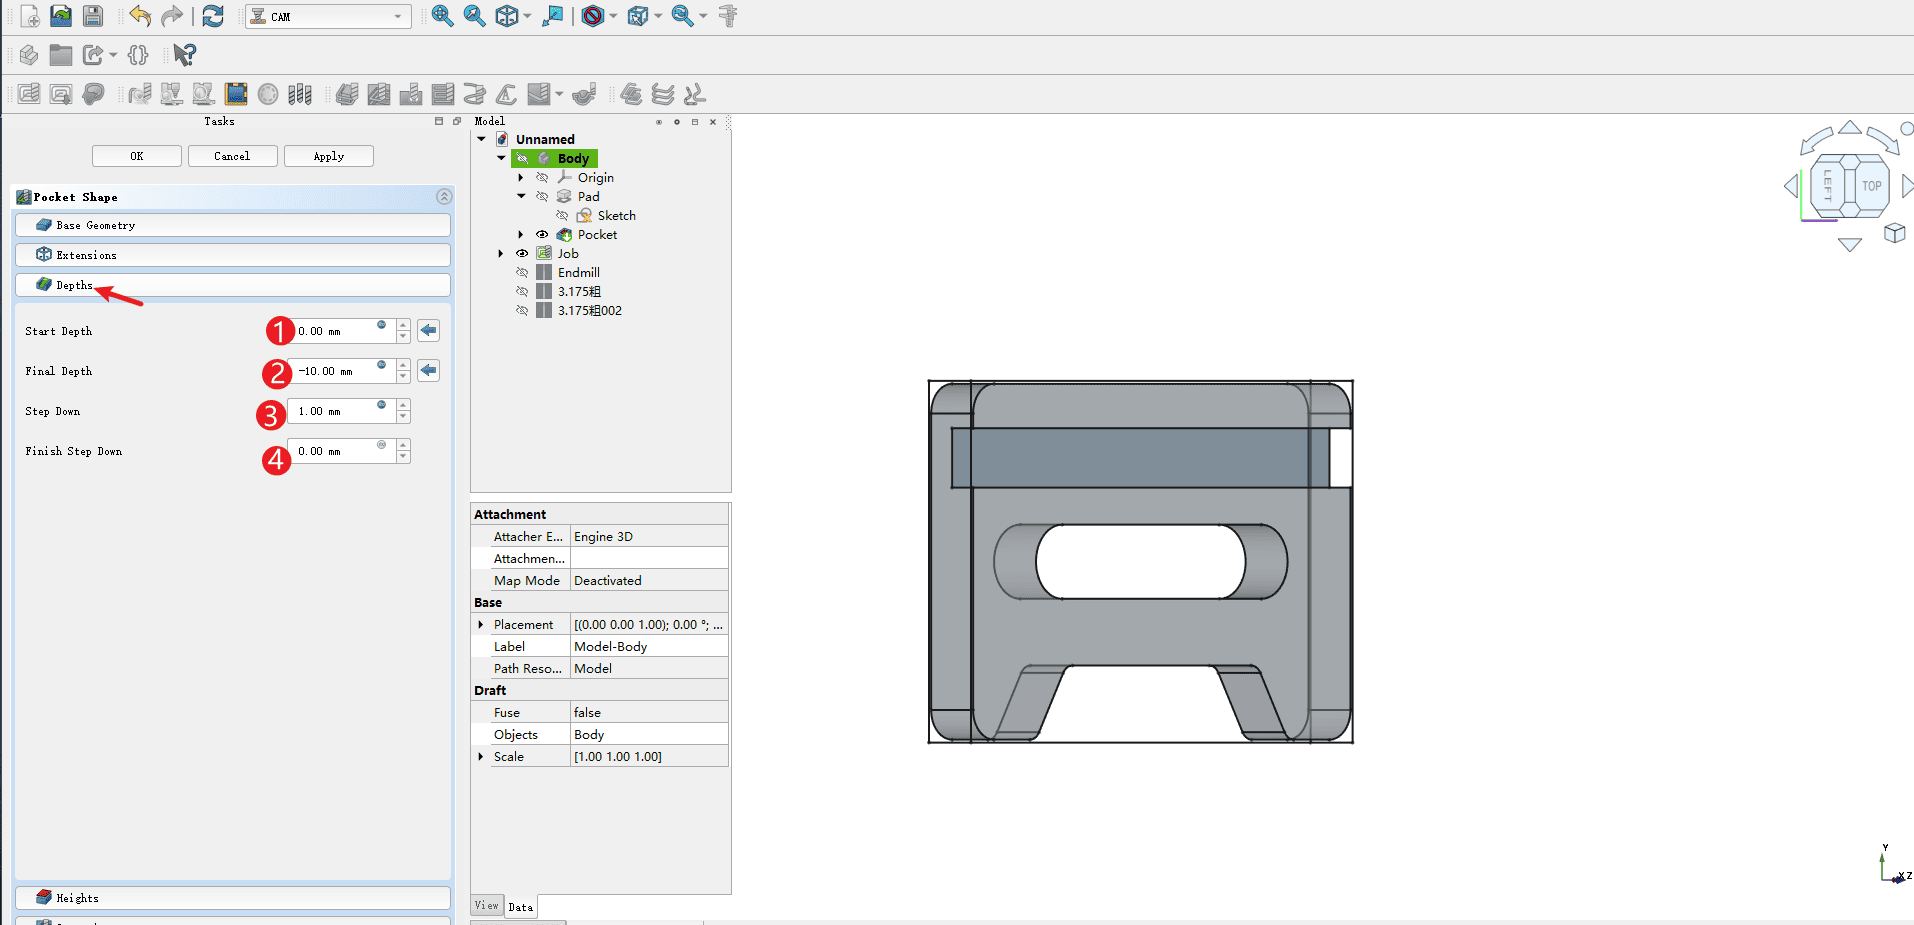Switch to the View property tab
1914x925 pixels.
click(487, 905)
